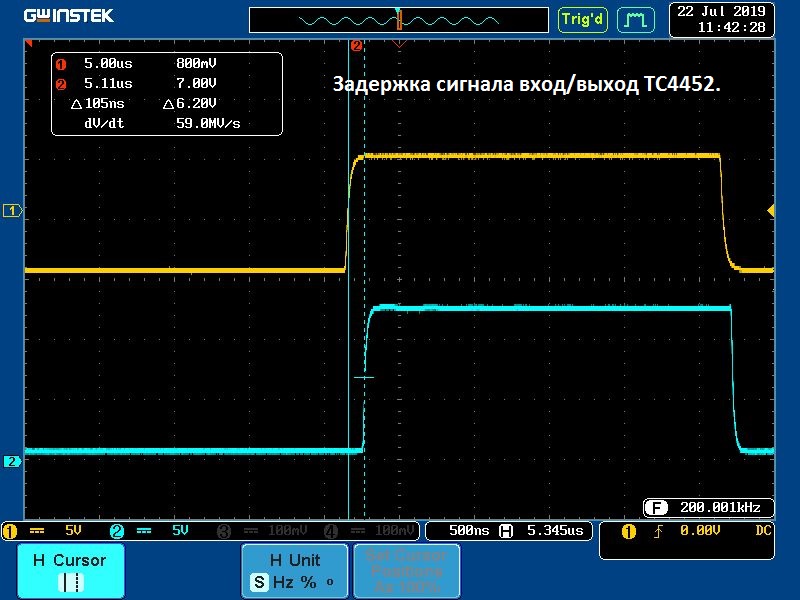Click the GW Instek logo
800x600 pixels.
coord(69,16)
